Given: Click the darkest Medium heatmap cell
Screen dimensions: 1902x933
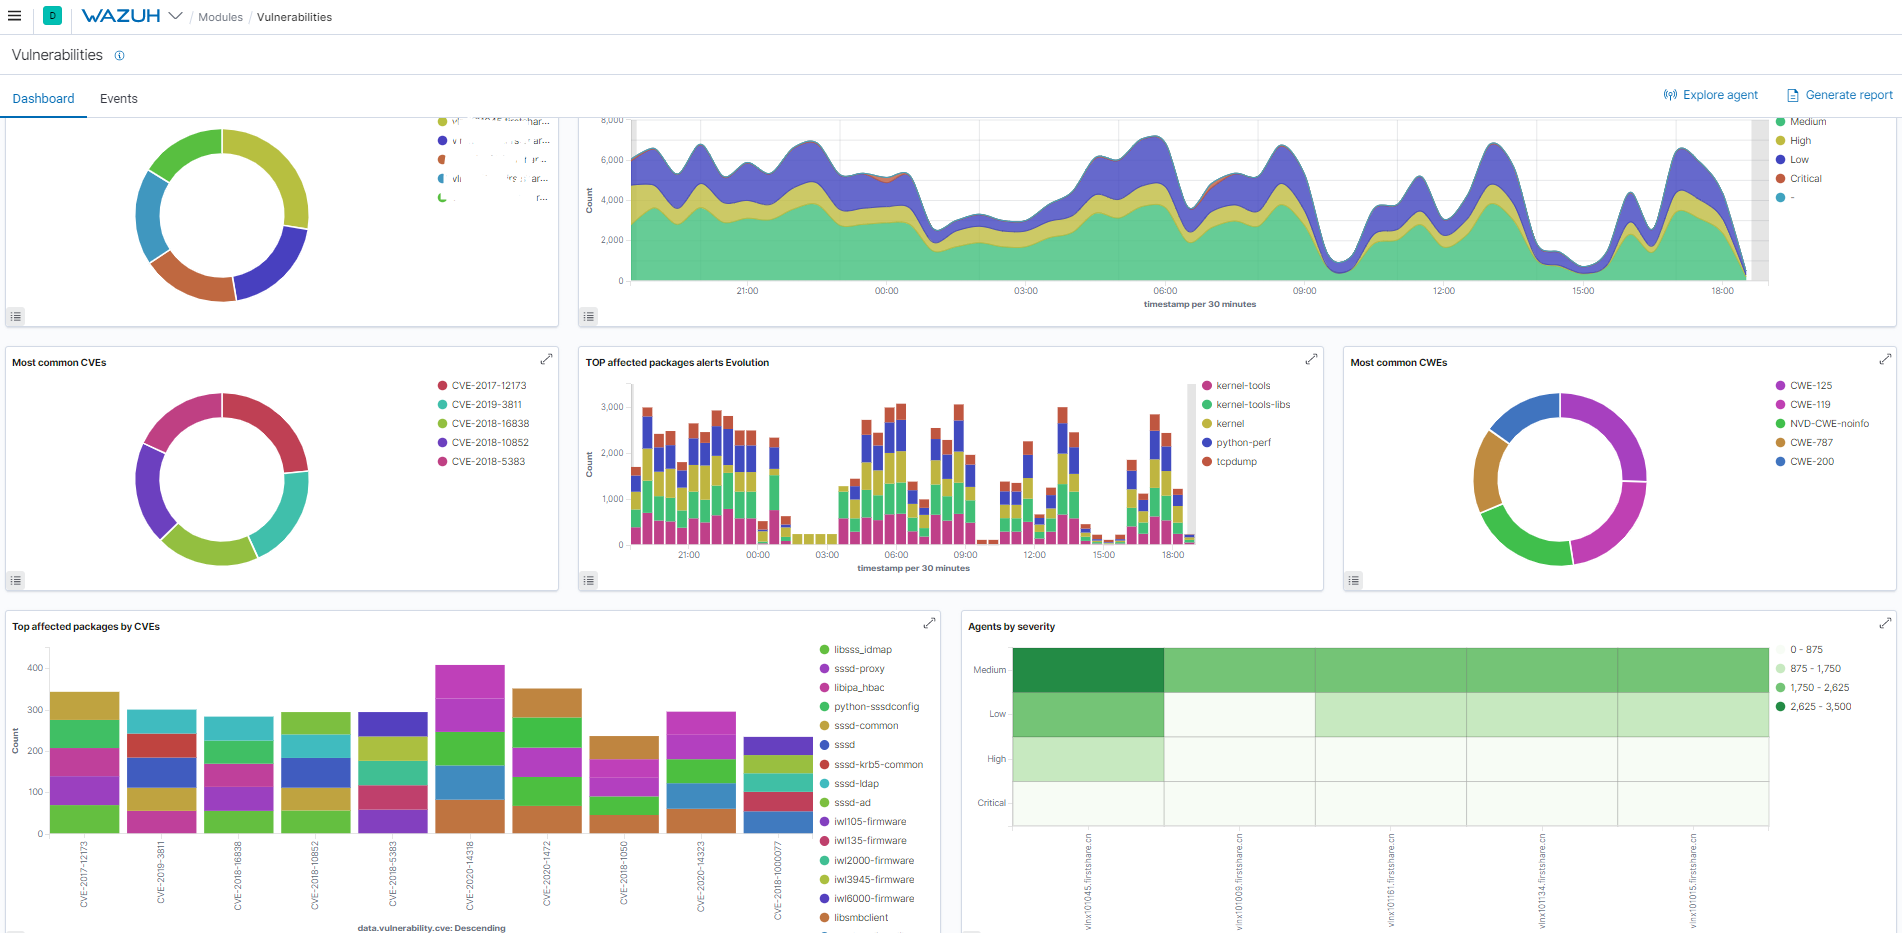Looking at the screenshot, I should point(1088,670).
